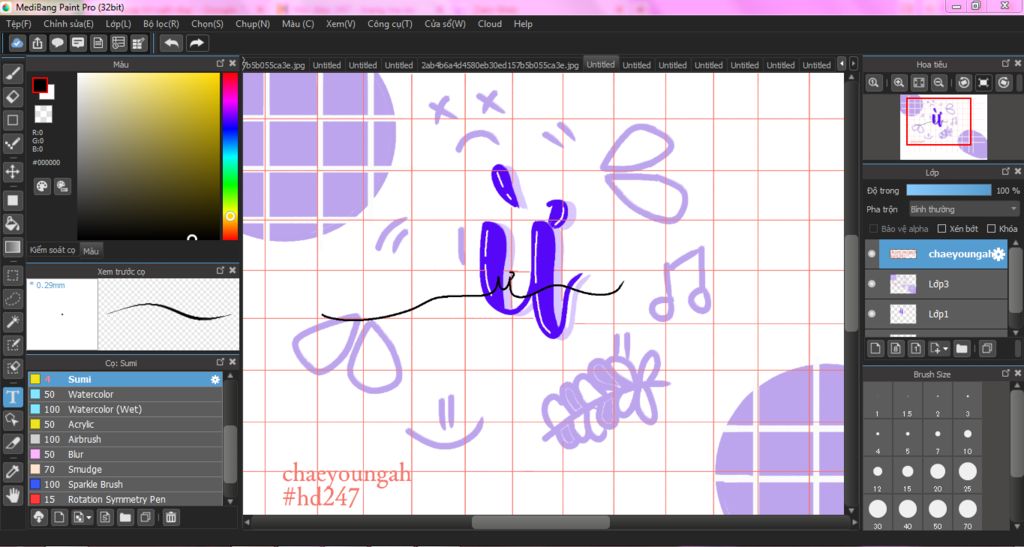Click the export/share toolbar icon
This screenshot has height=547, width=1024.
pos(38,43)
